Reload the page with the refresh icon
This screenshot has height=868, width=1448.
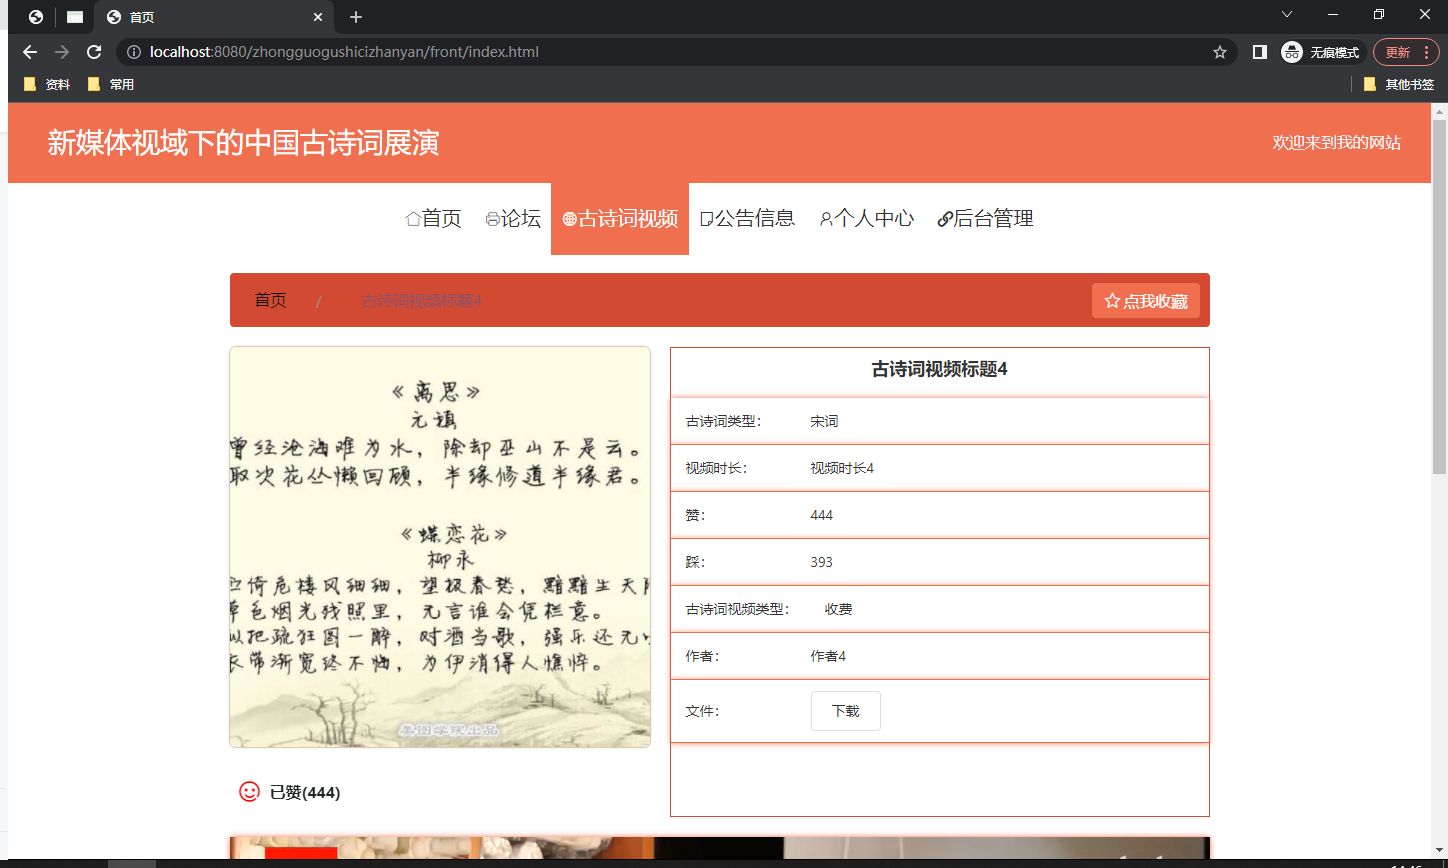(x=92, y=51)
